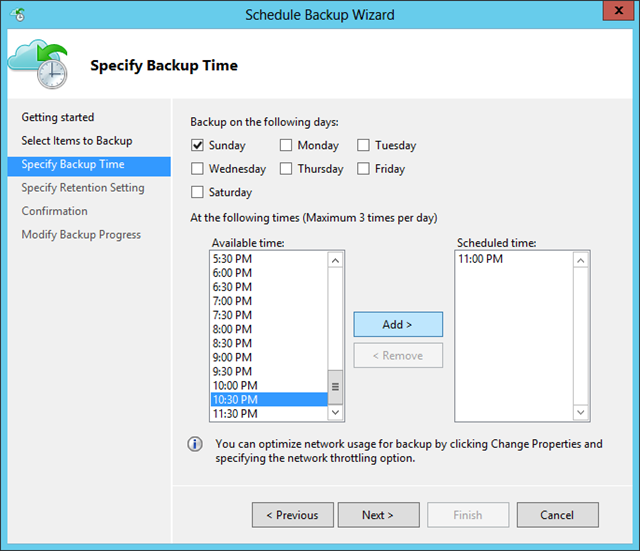Viewport: 640px width, 551px height.
Task: Click Scheduled time scroll down arrow
Action: pyautogui.click(x=580, y=413)
